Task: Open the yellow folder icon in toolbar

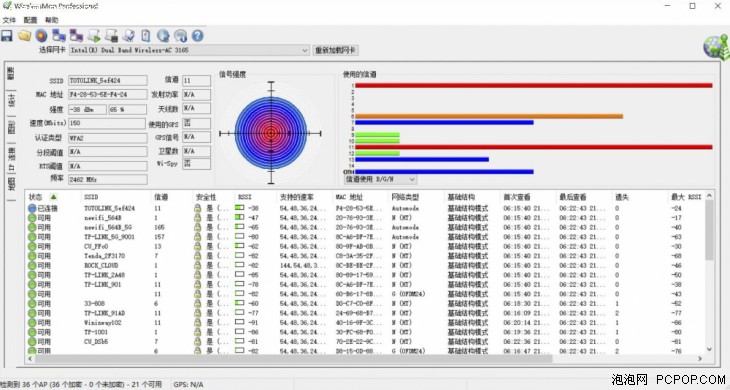Action: [24, 35]
